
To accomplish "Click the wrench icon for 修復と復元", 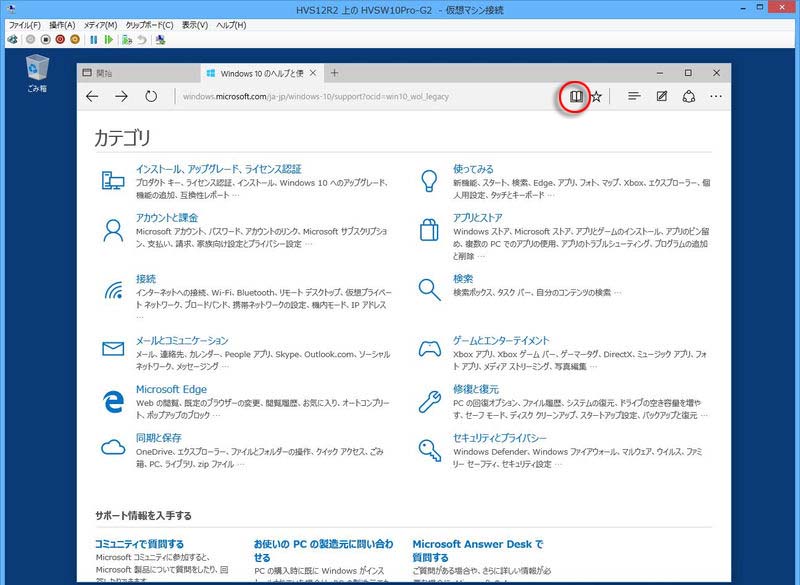I will pyautogui.click(x=430, y=401).
